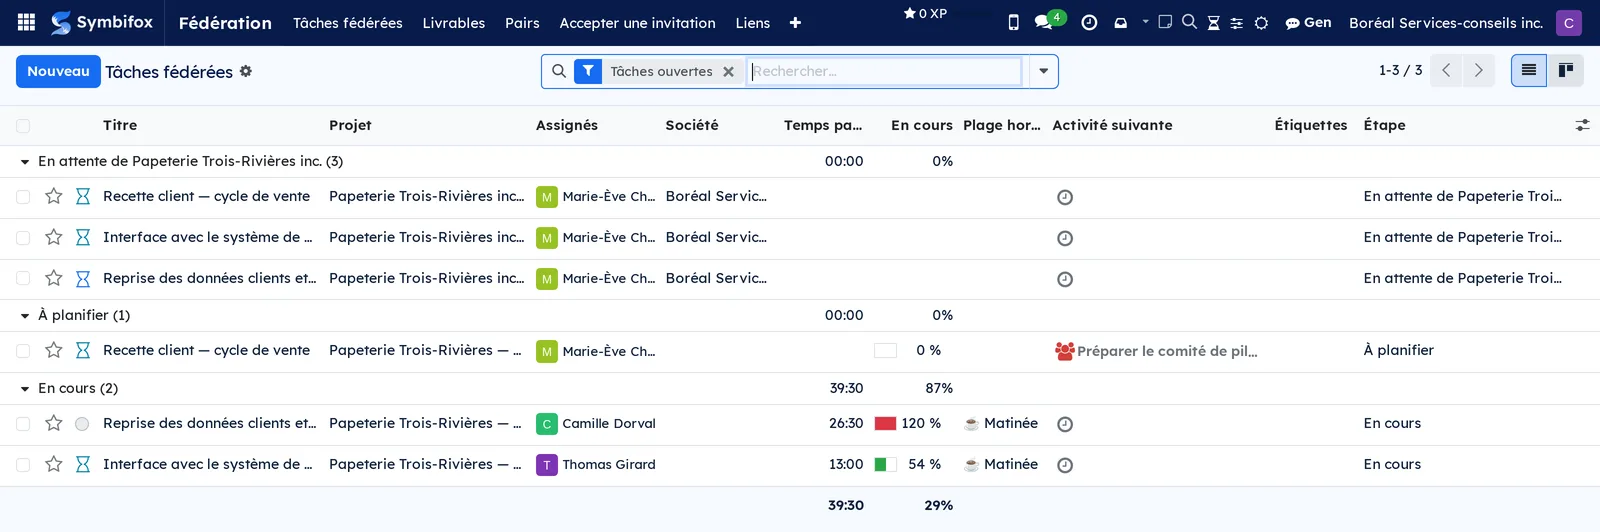
Task: Click the plus icon in top menu
Action: pyautogui.click(x=795, y=23)
